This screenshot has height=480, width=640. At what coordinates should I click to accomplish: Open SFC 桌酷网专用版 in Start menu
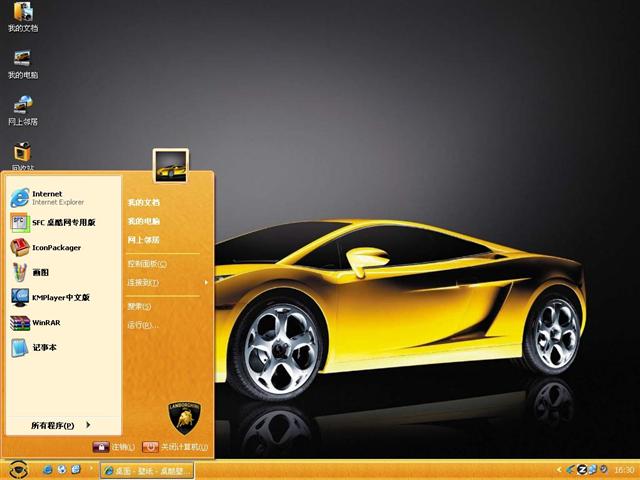(x=53, y=222)
